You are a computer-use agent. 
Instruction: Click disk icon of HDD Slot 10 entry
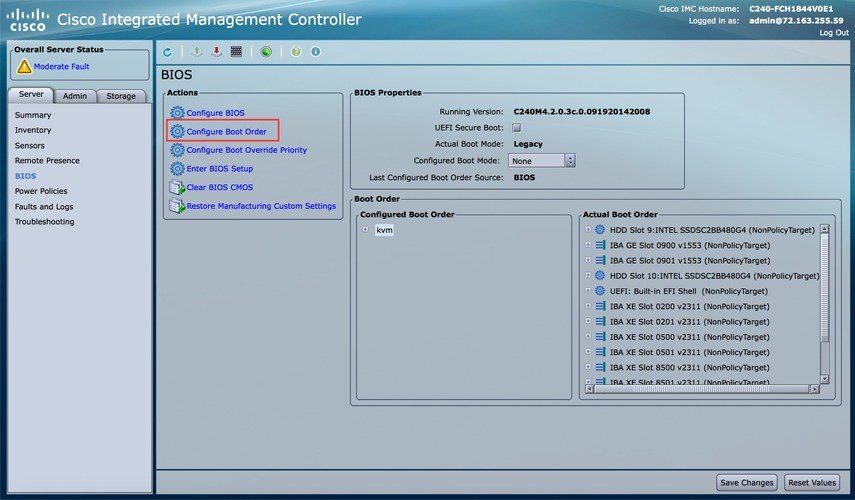(x=600, y=276)
